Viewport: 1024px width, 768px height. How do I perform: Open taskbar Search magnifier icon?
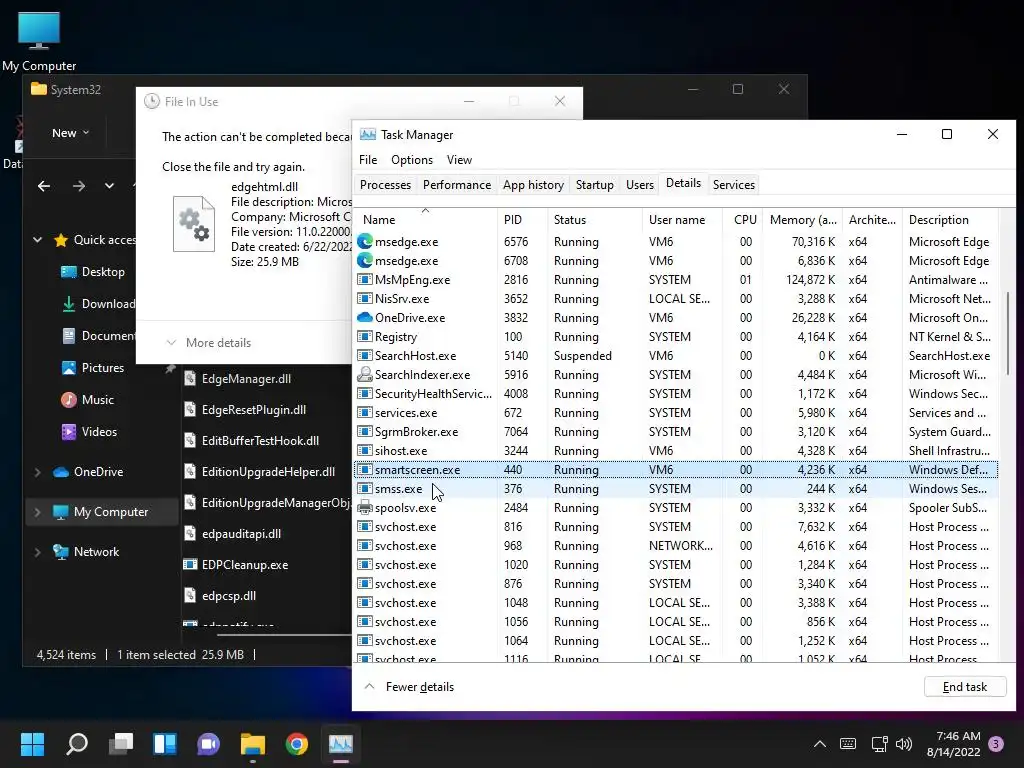point(77,743)
